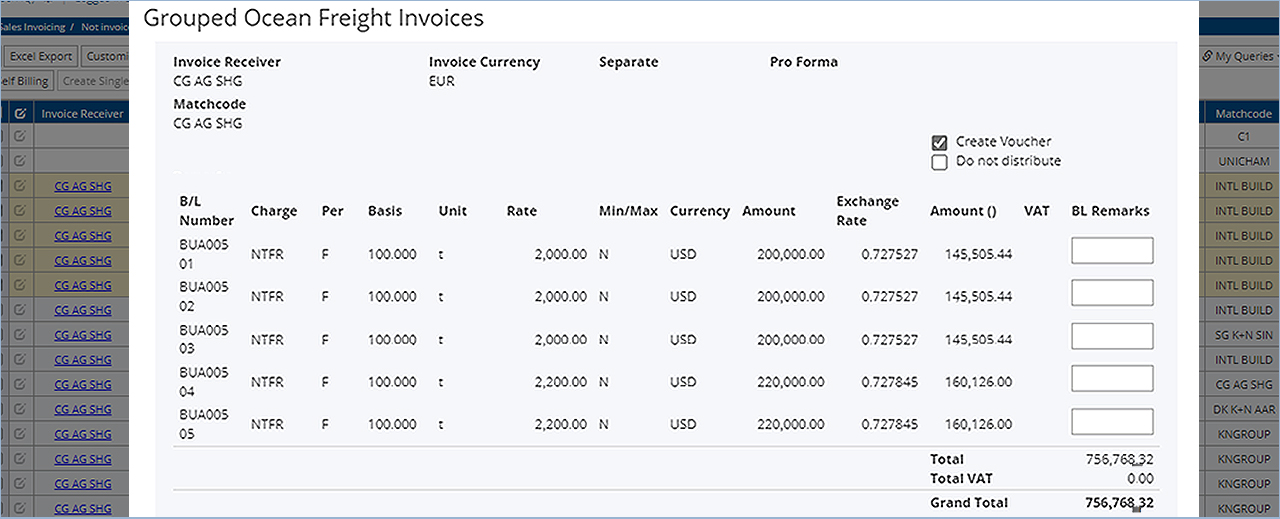Click the edit icon in the grid header row
The image size is (1280, 519).
(x=20, y=114)
